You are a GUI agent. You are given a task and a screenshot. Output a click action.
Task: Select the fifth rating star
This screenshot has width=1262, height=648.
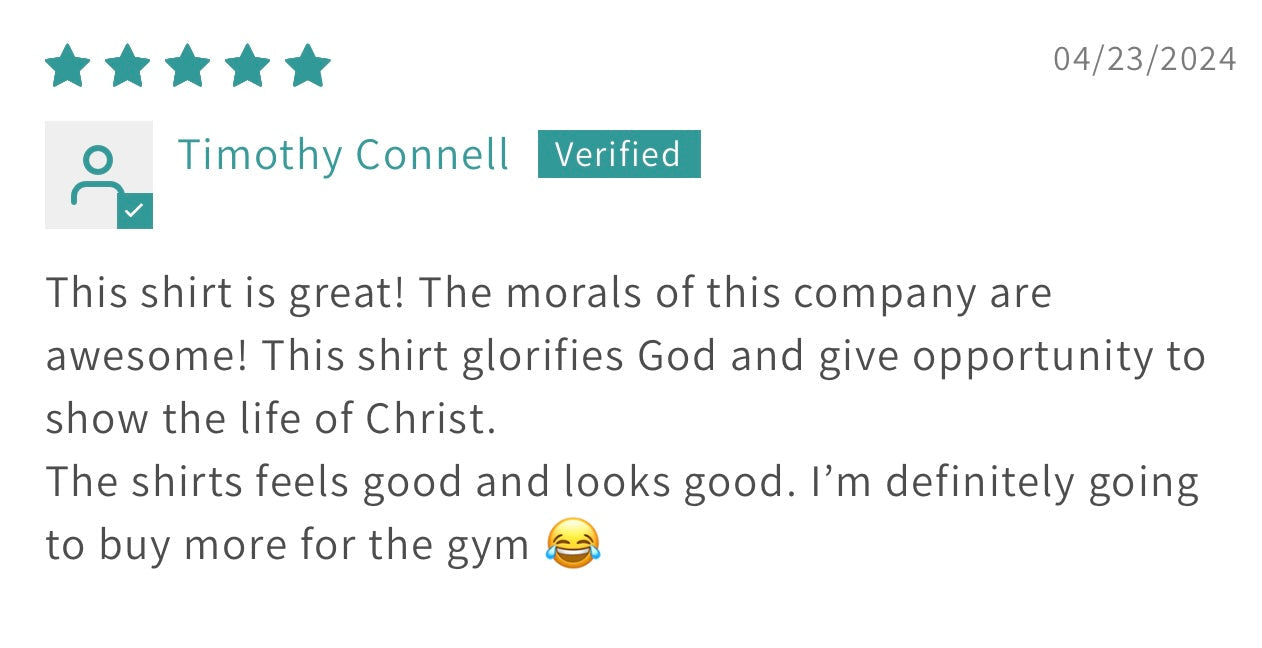[308, 66]
